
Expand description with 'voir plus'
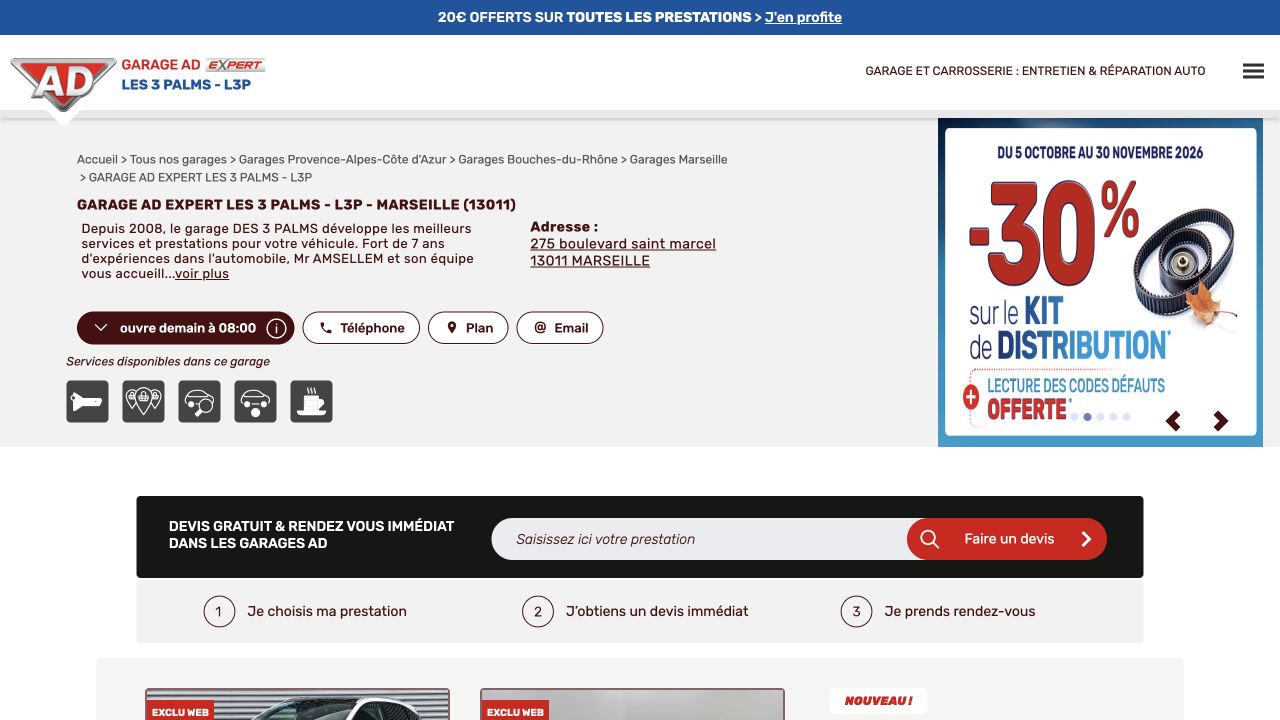click(x=202, y=274)
